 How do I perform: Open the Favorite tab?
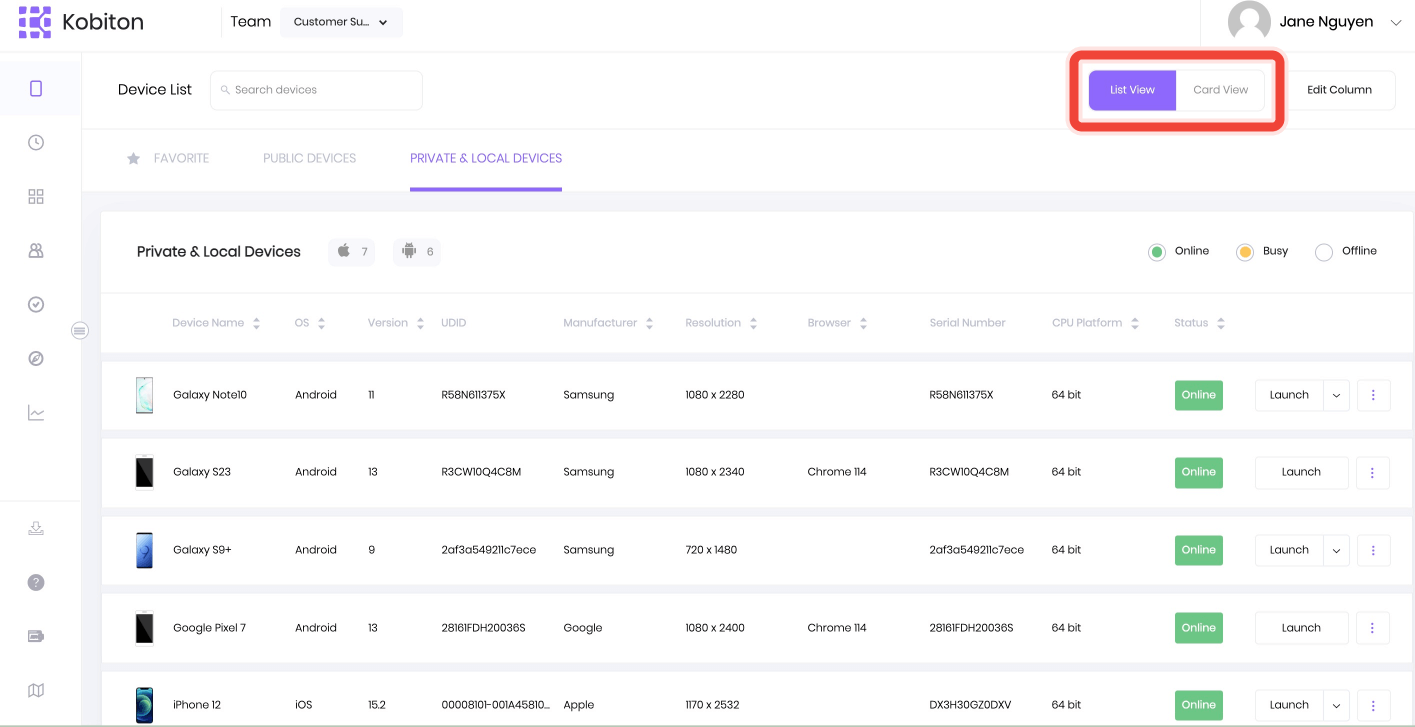[168, 158]
